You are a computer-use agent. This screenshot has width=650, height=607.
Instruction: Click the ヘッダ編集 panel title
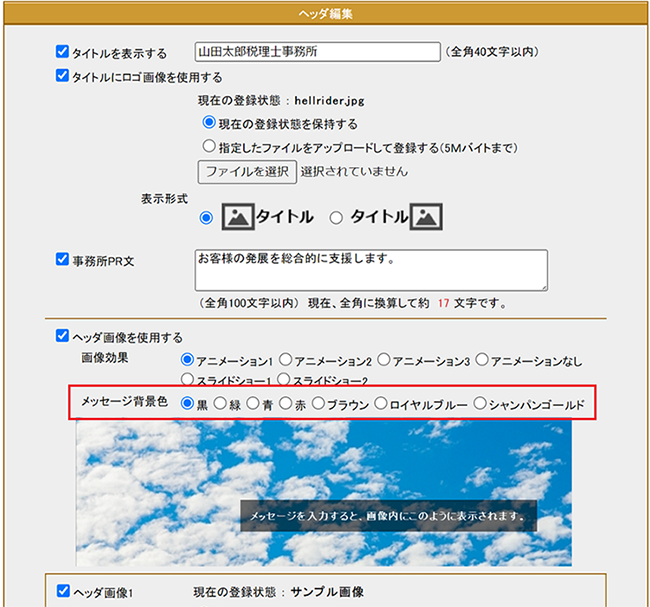point(325,14)
